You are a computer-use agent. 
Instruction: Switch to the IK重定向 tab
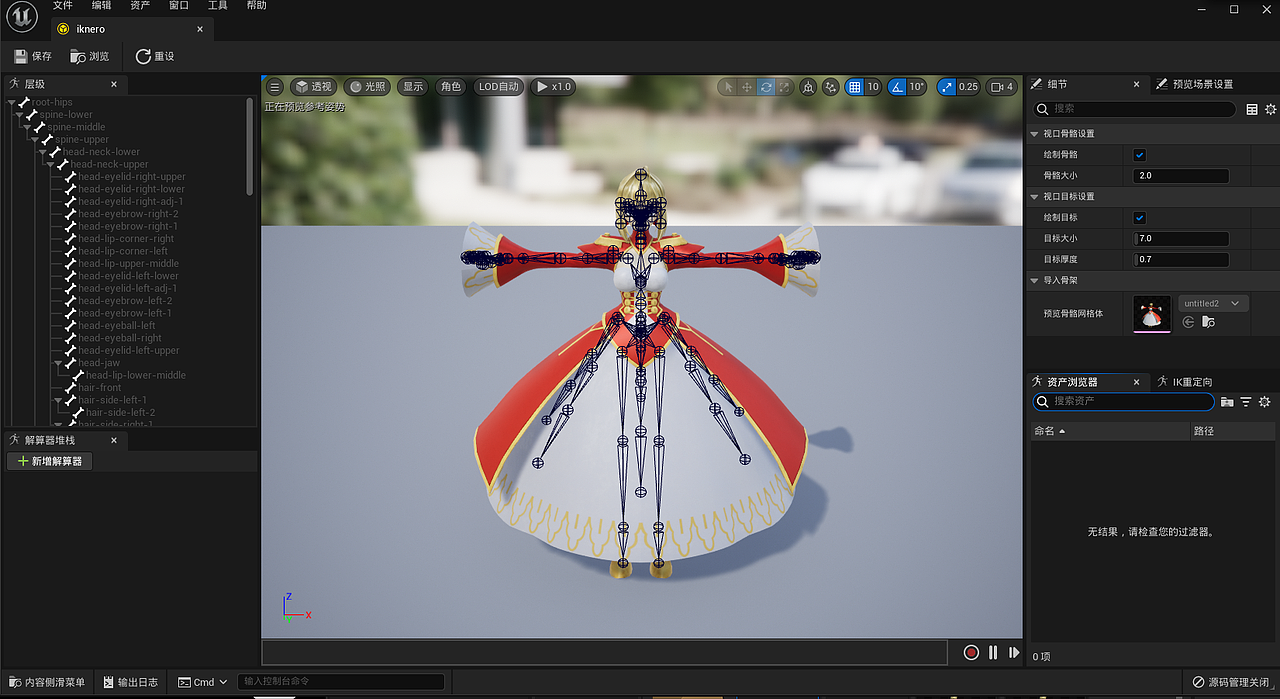(x=1186, y=382)
